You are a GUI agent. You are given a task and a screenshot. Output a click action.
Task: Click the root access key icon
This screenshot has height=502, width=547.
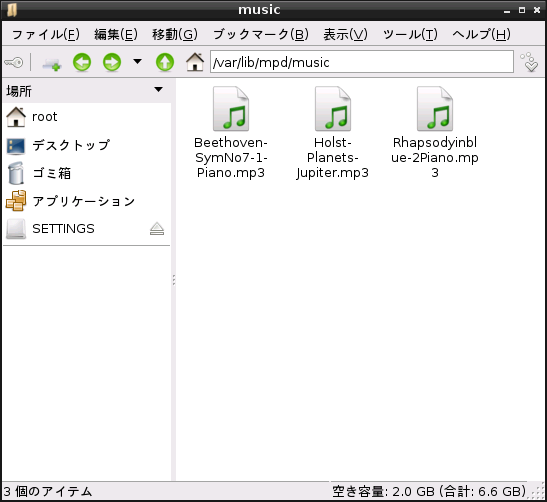[14, 62]
